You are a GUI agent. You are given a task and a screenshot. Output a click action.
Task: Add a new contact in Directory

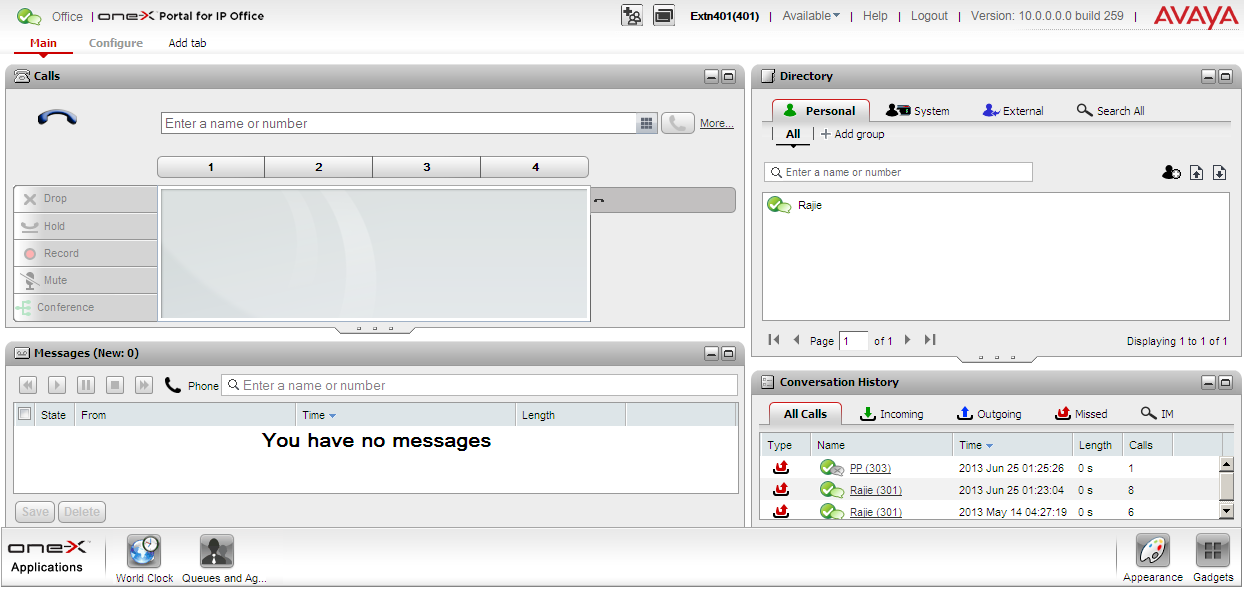click(x=1171, y=172)
